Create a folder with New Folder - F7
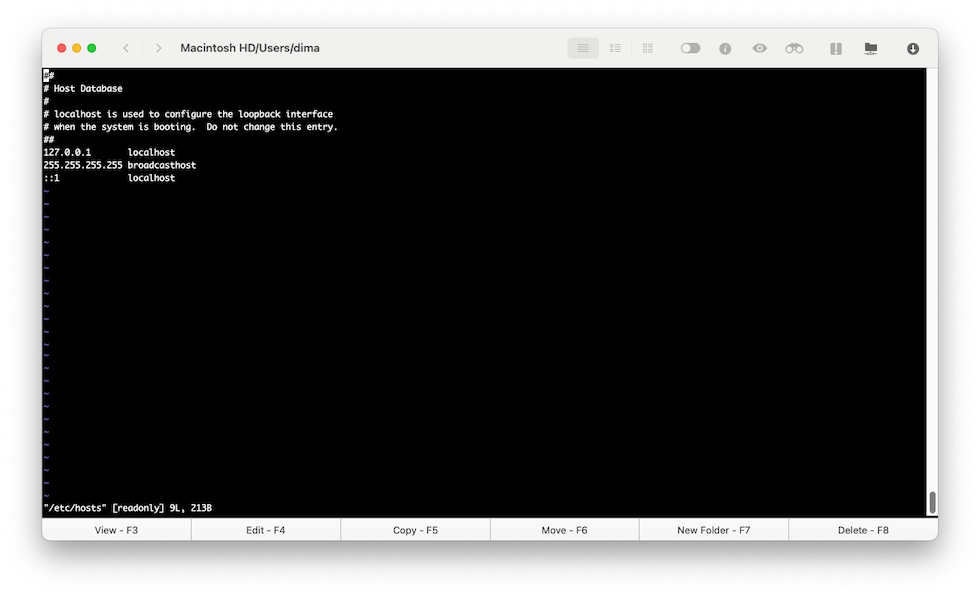This screenshot has height=600, width=980. [713, 530]
